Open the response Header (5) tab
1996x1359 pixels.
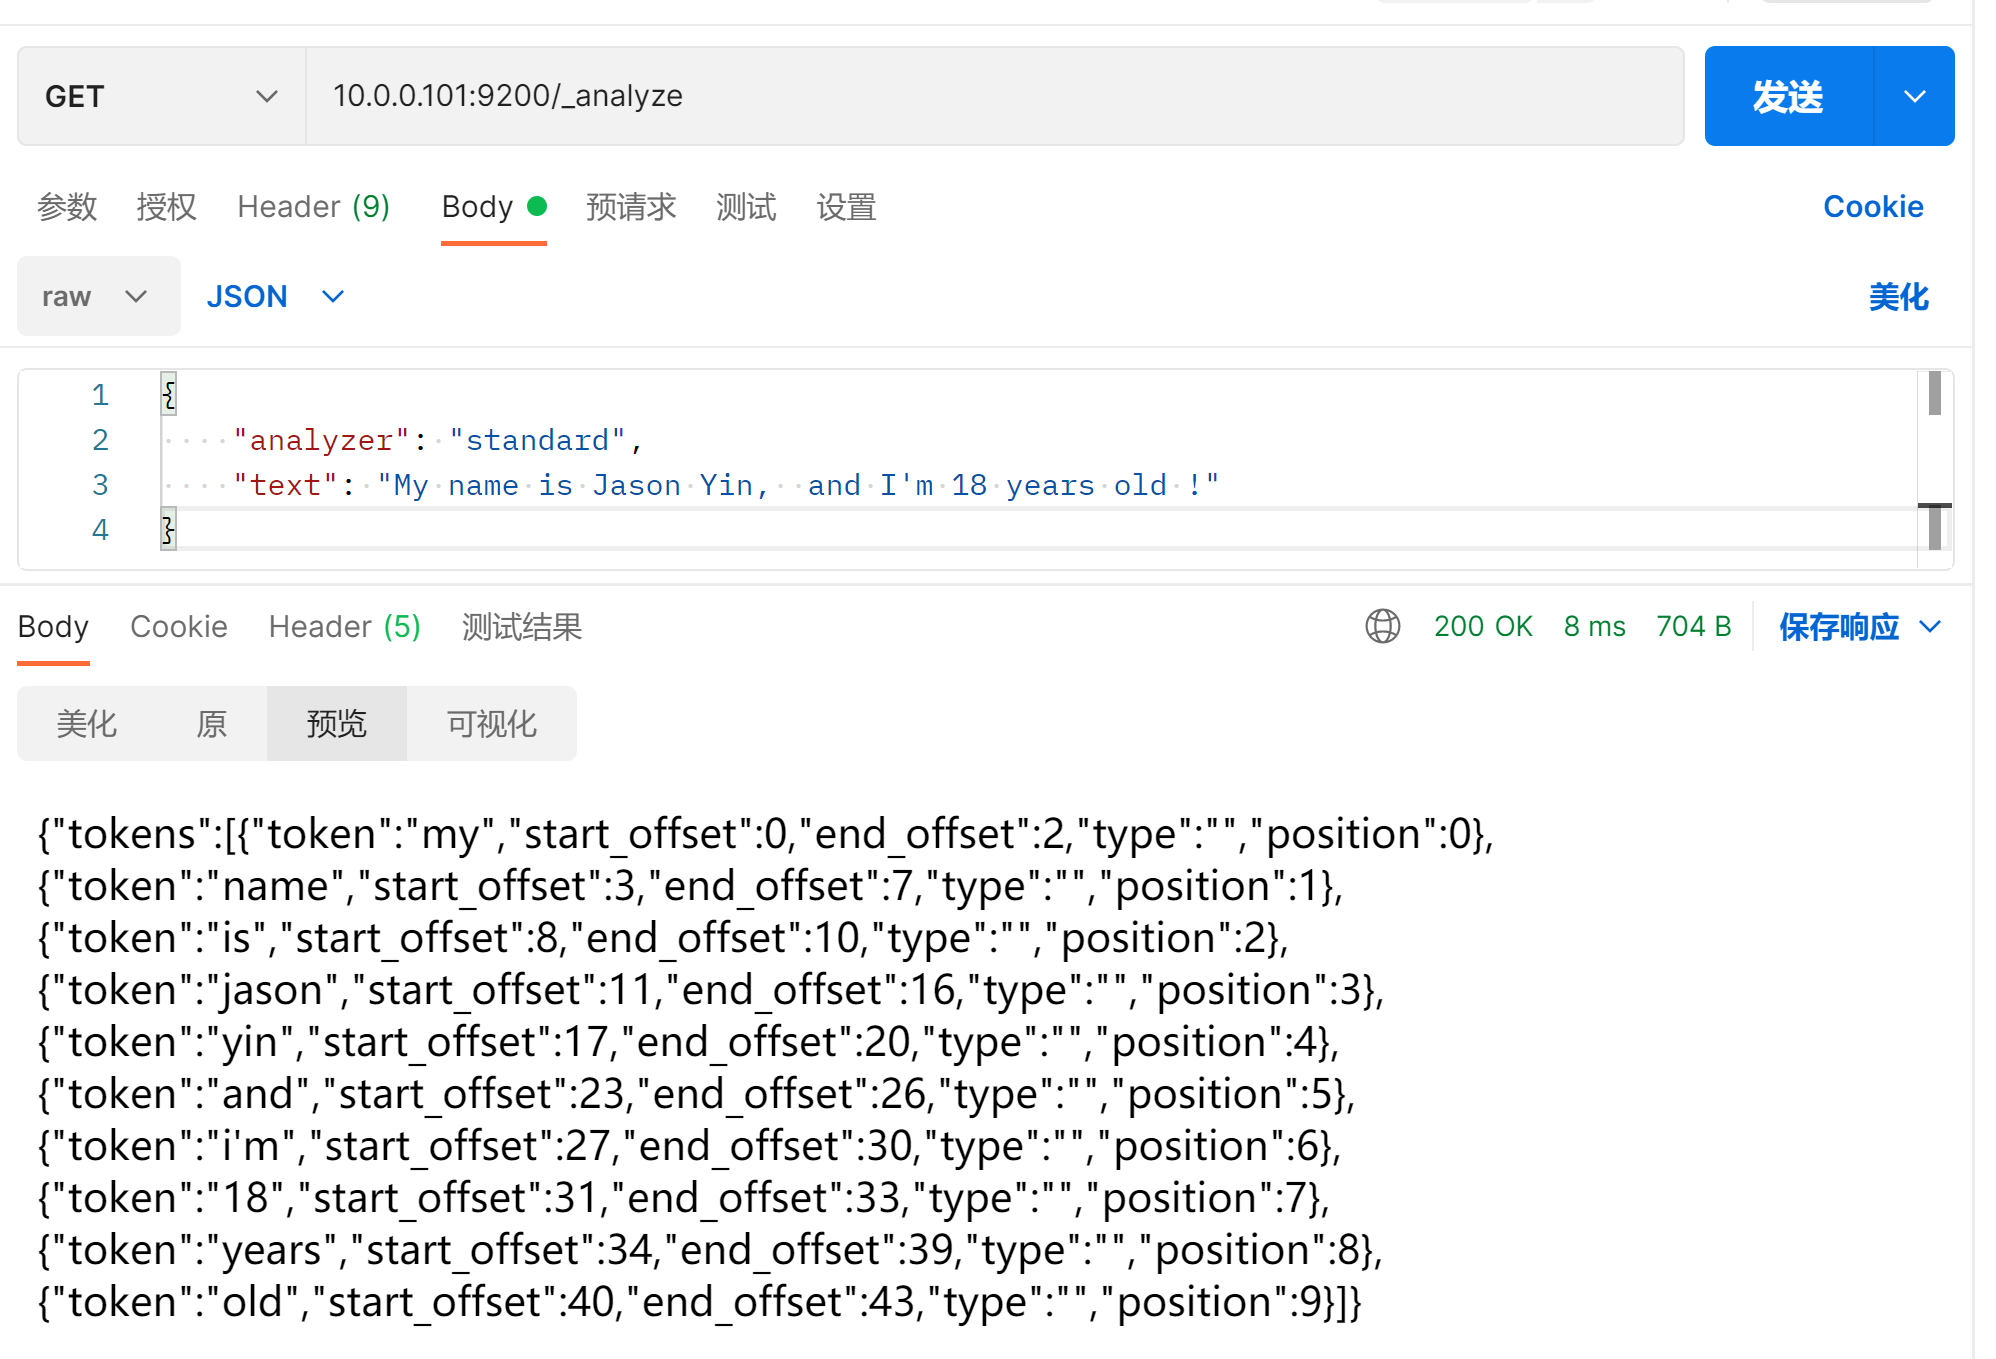345,627
